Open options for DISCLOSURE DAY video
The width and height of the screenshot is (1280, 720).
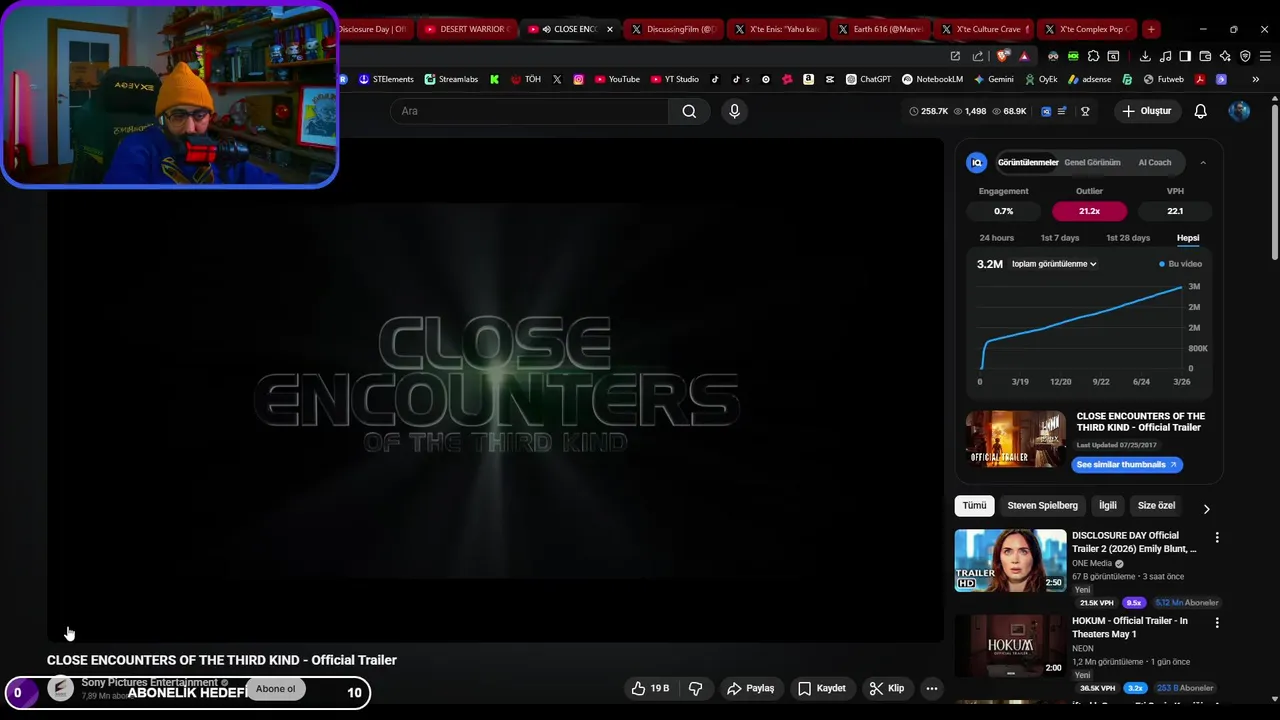point(1217,538)
